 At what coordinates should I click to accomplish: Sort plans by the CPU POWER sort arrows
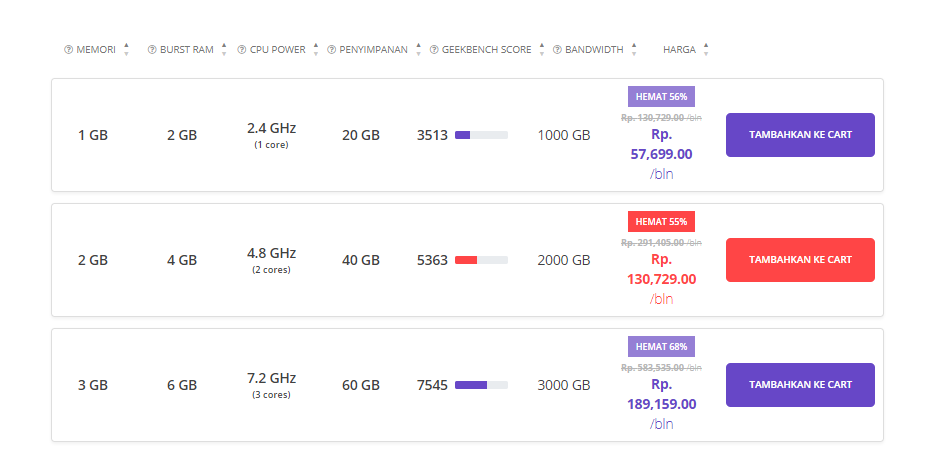316,49
